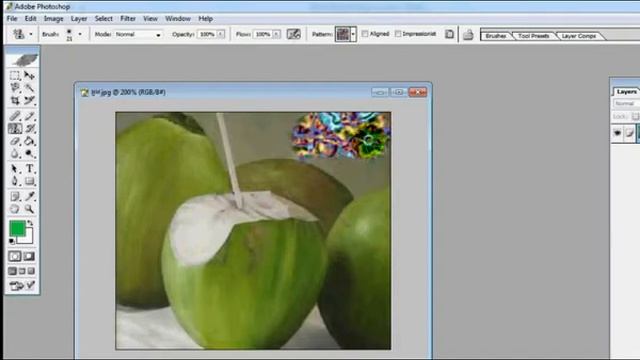Open the Layer Comps tab
This screenshot has height=360, width=640.
578,36
